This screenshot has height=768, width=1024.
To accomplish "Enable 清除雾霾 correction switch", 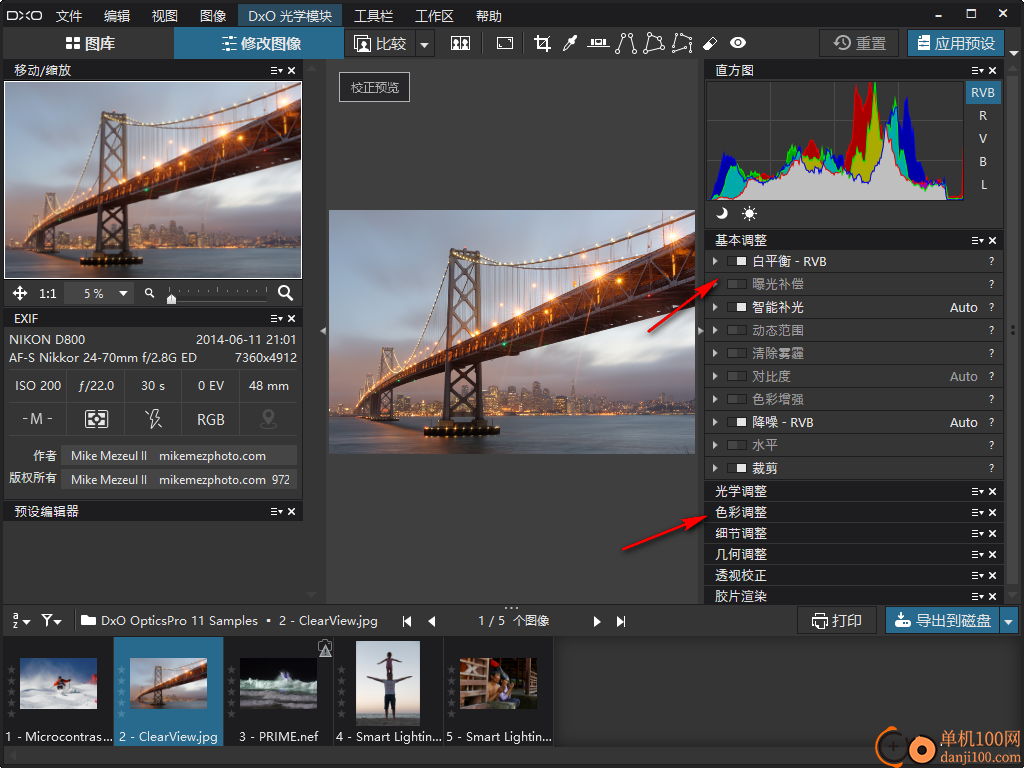I will tap(737, 353).
